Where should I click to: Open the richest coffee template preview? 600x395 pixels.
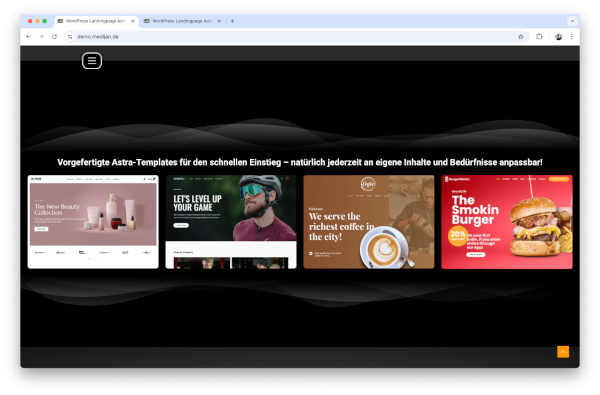point(369,222)
